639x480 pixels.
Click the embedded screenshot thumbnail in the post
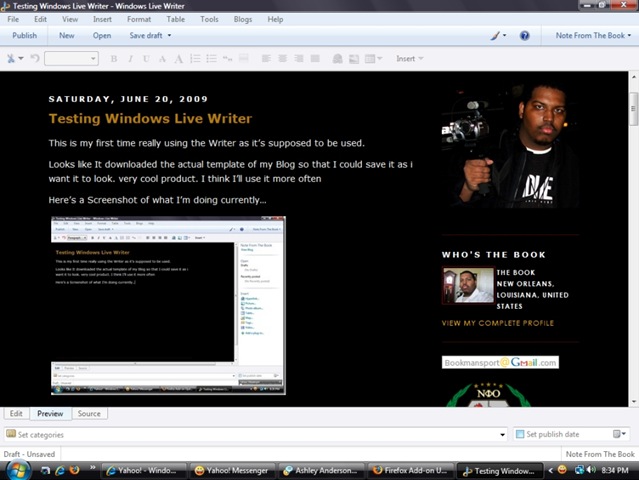click(168, 305)
